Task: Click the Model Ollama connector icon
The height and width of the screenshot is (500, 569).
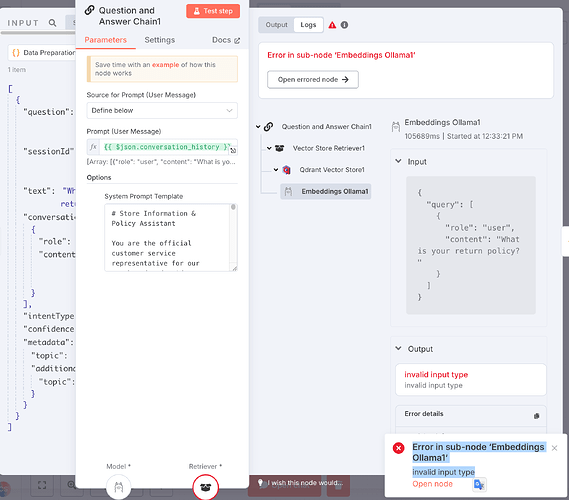Action: [119, 487]
